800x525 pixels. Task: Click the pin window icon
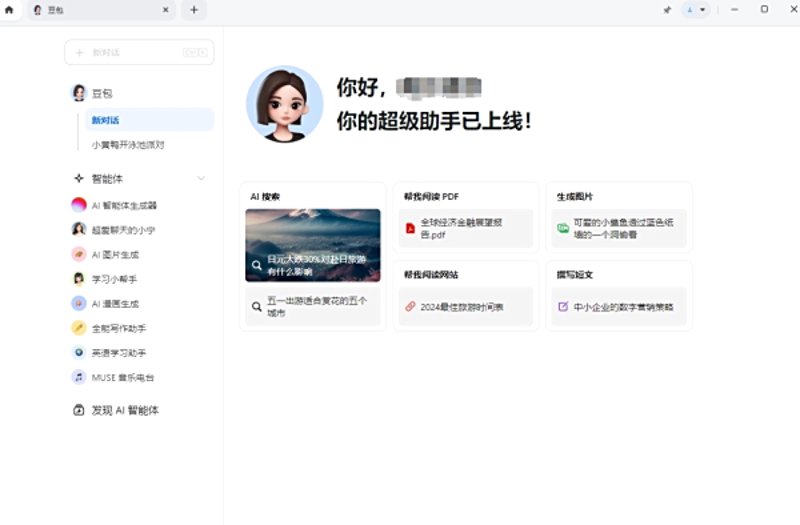pyautogui.click(x=667, y=10)
